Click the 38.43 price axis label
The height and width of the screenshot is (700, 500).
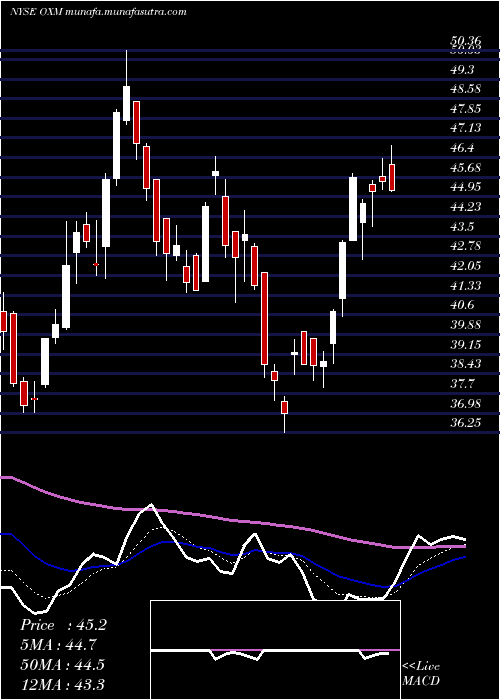[466, 364]
